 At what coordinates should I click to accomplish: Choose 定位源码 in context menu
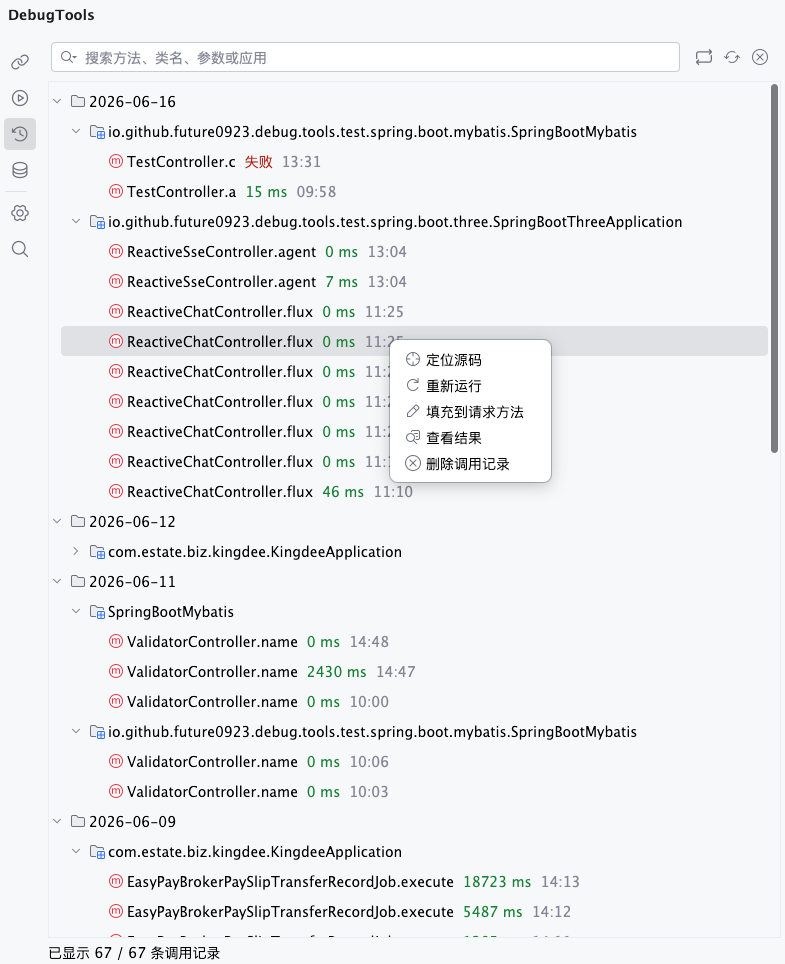tap(470, 360)
